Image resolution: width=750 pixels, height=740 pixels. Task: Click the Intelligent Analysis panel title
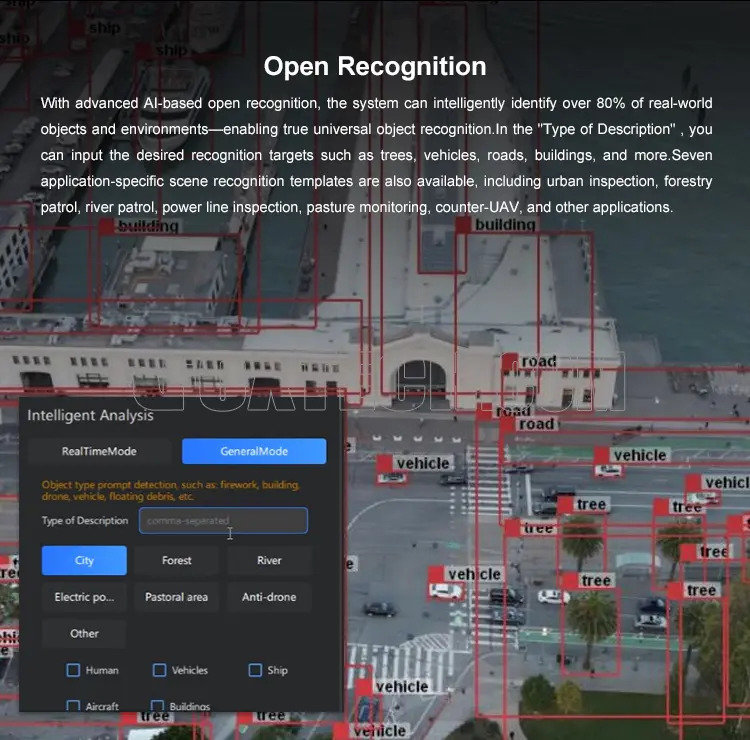click(x=90, y=415)
